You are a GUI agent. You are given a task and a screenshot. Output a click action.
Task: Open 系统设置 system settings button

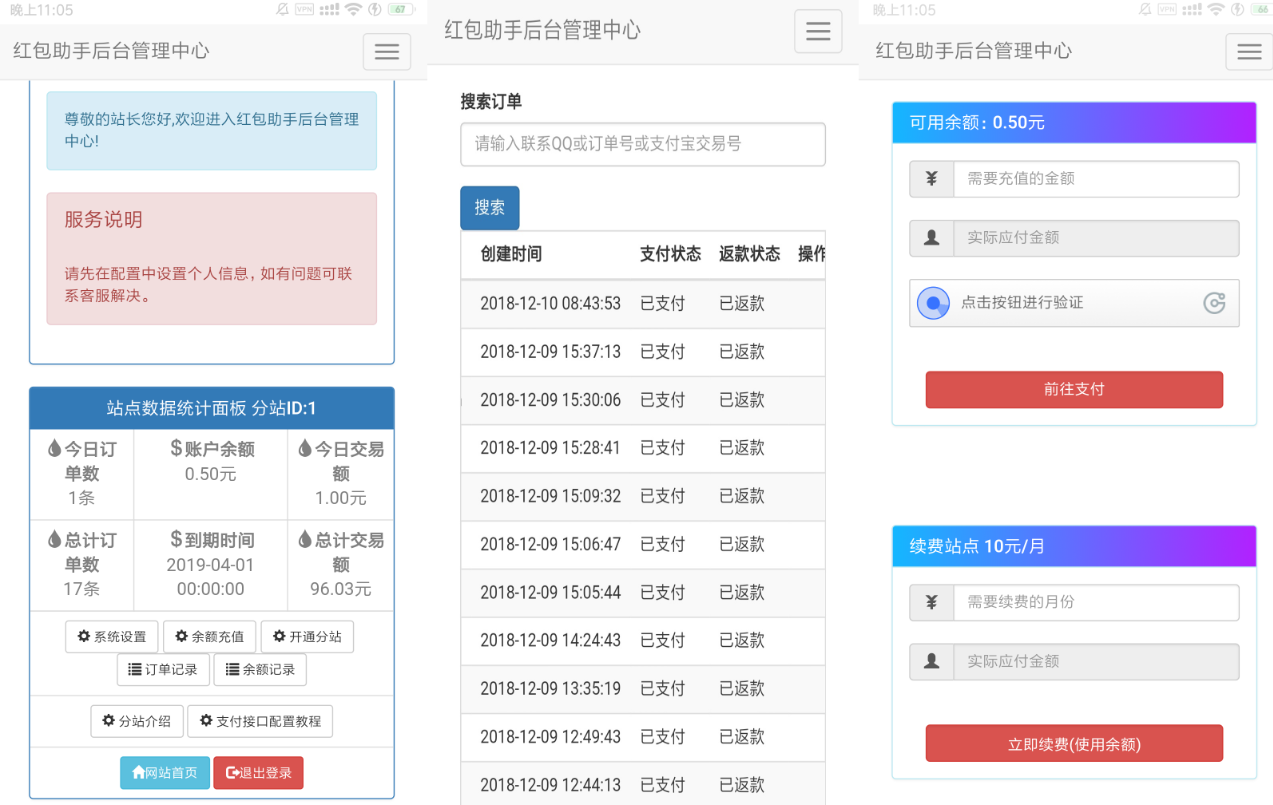pyautogui.click(x=112, y=637)
